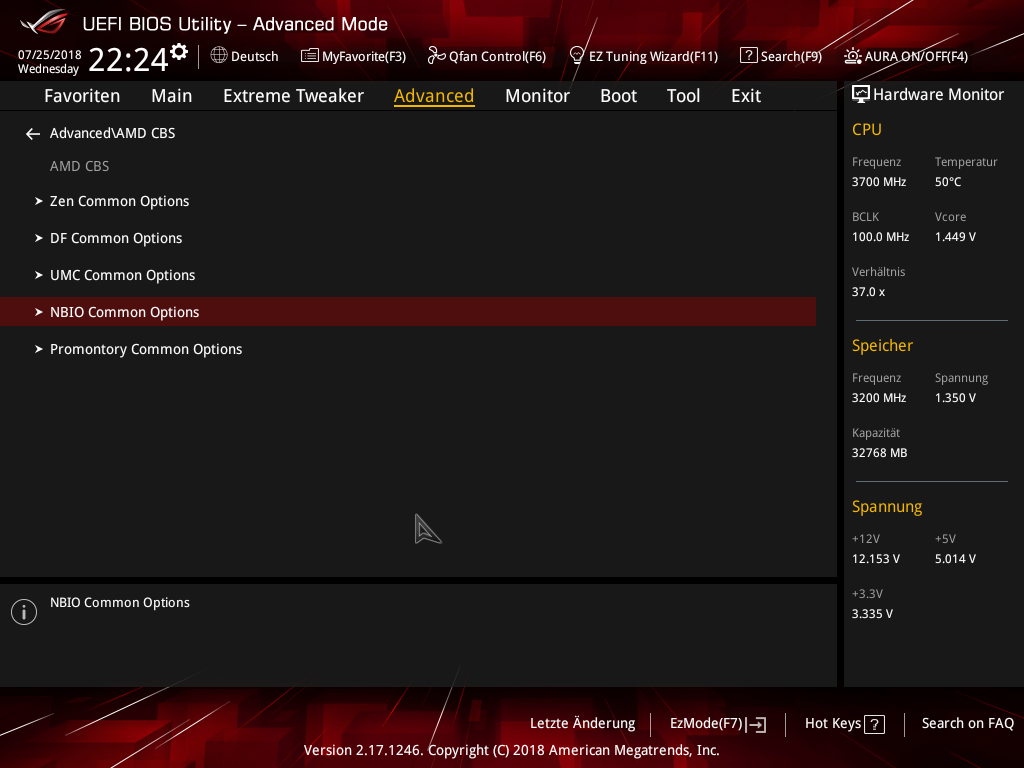Screen dimensions: 1024x768
Task: Click the info icon in help panel
Action: coord(24,612)
